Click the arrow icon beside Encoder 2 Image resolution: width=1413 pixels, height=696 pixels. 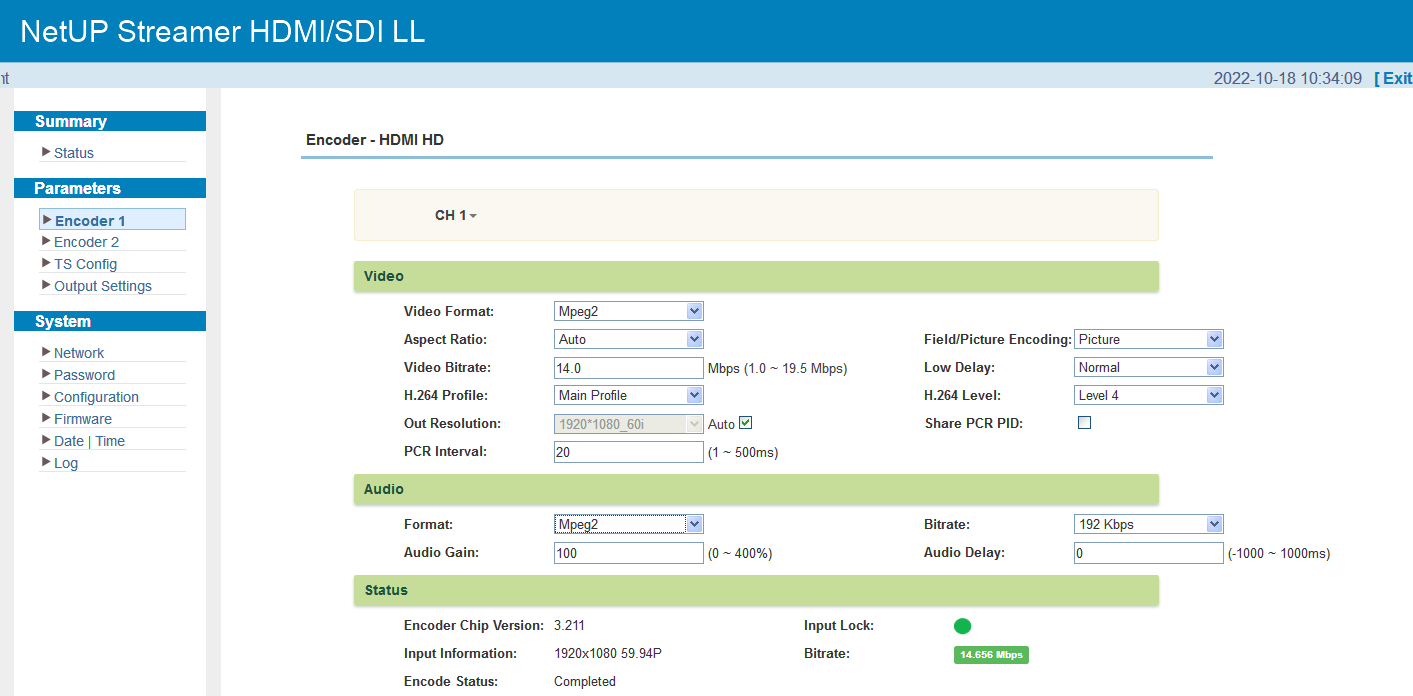[46, 241]
